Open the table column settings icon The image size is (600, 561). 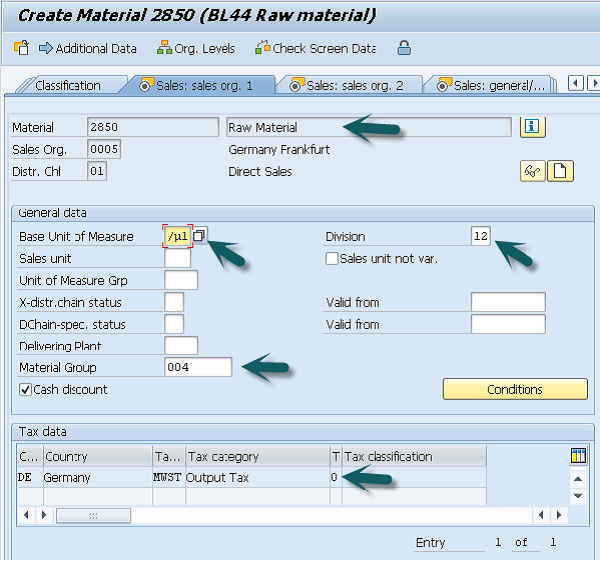pos(578,456)
